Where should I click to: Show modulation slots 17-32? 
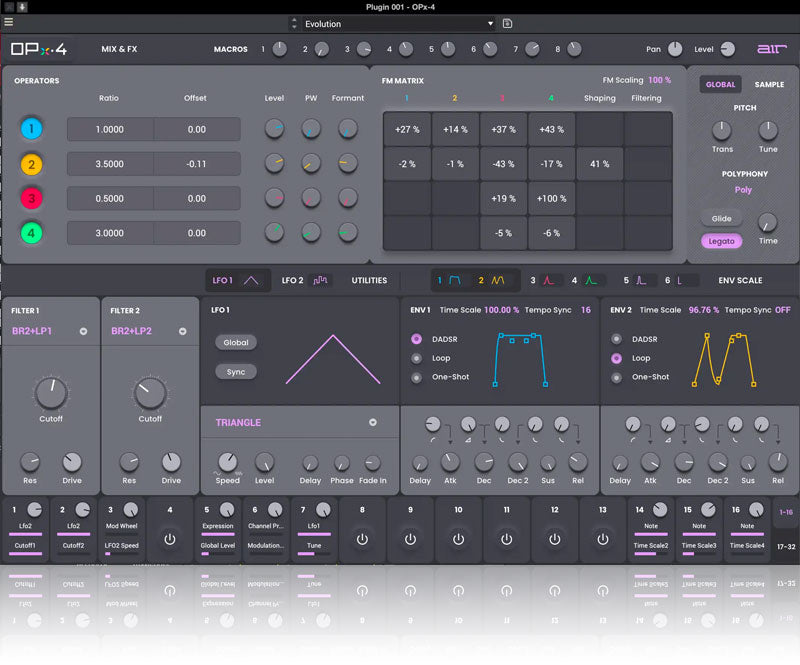[x=786, y=547]
